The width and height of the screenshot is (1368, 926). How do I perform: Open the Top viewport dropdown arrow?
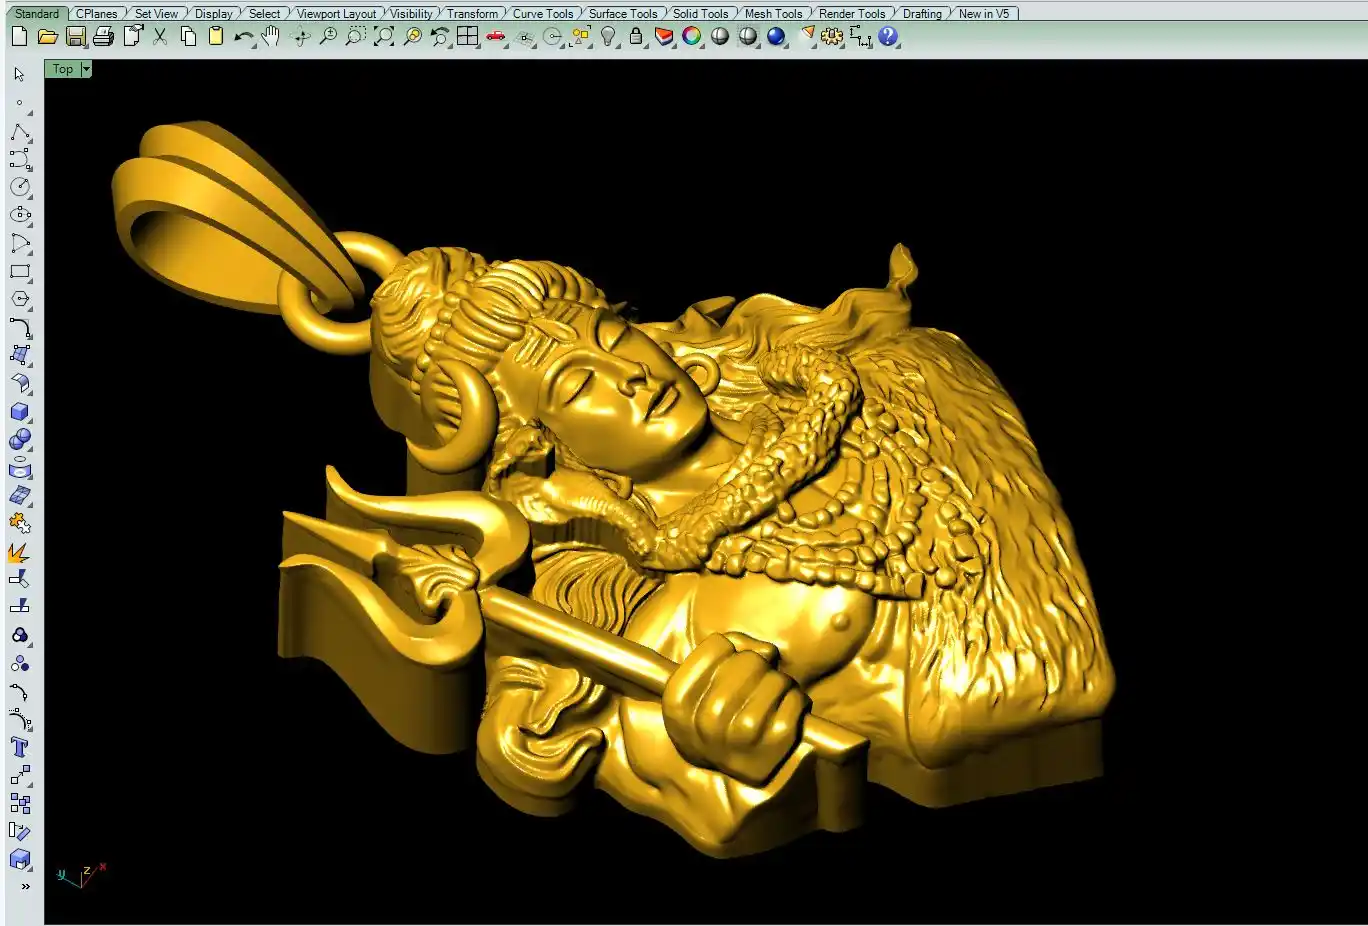pos(86,69)
